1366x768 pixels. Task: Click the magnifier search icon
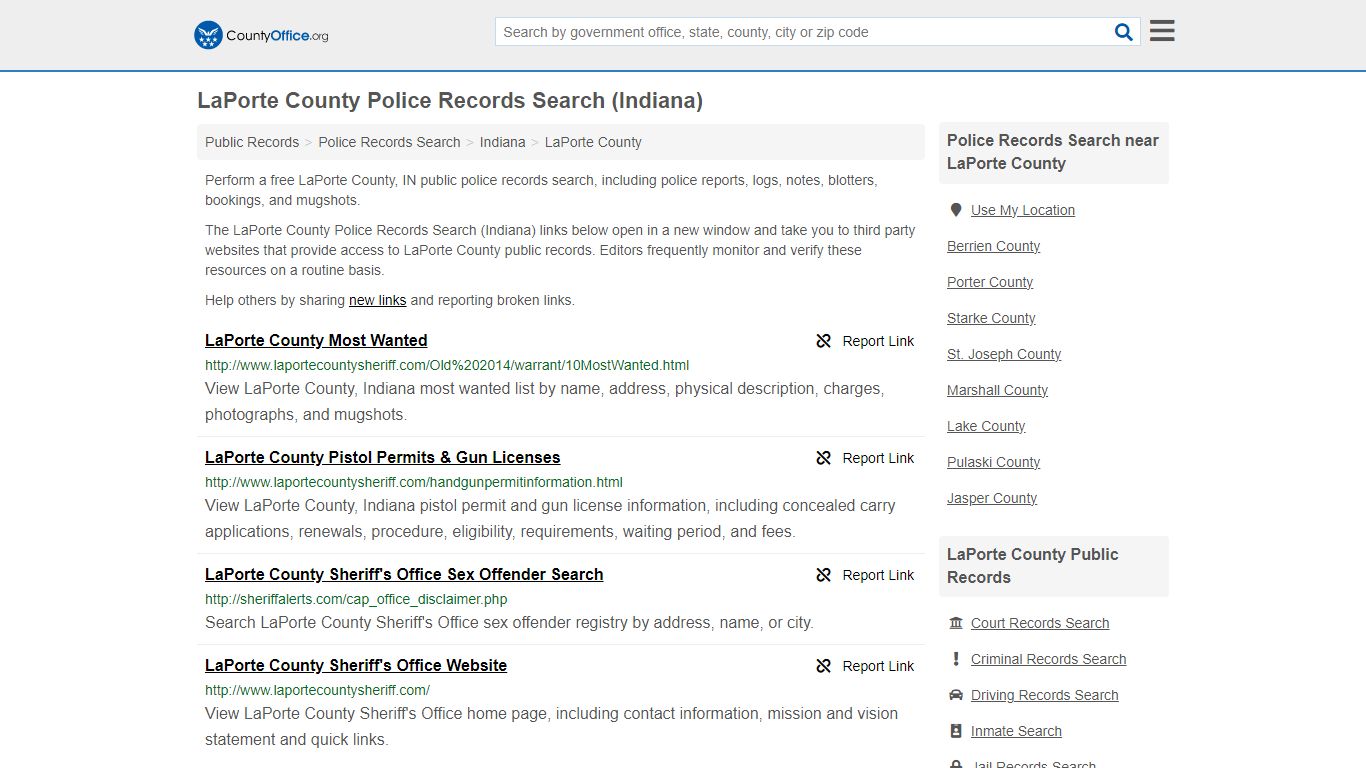[1124, 32]
